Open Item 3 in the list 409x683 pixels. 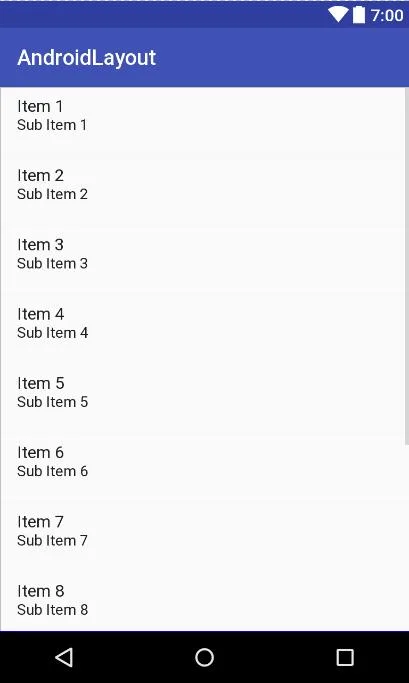point(203,254)
